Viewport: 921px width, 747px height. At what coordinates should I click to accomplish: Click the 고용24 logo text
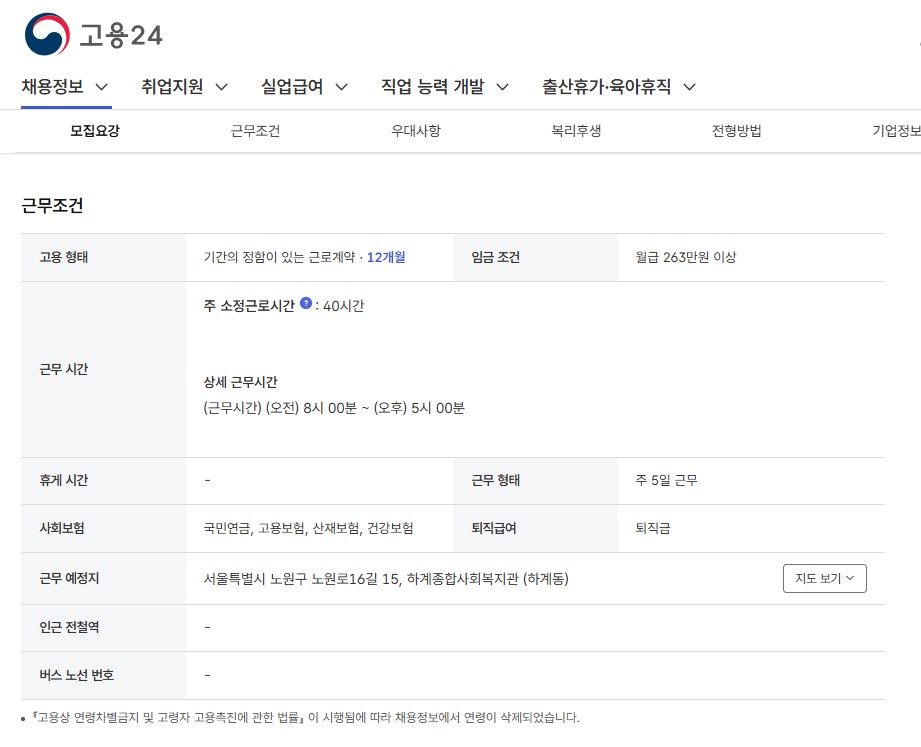(121, 35)
